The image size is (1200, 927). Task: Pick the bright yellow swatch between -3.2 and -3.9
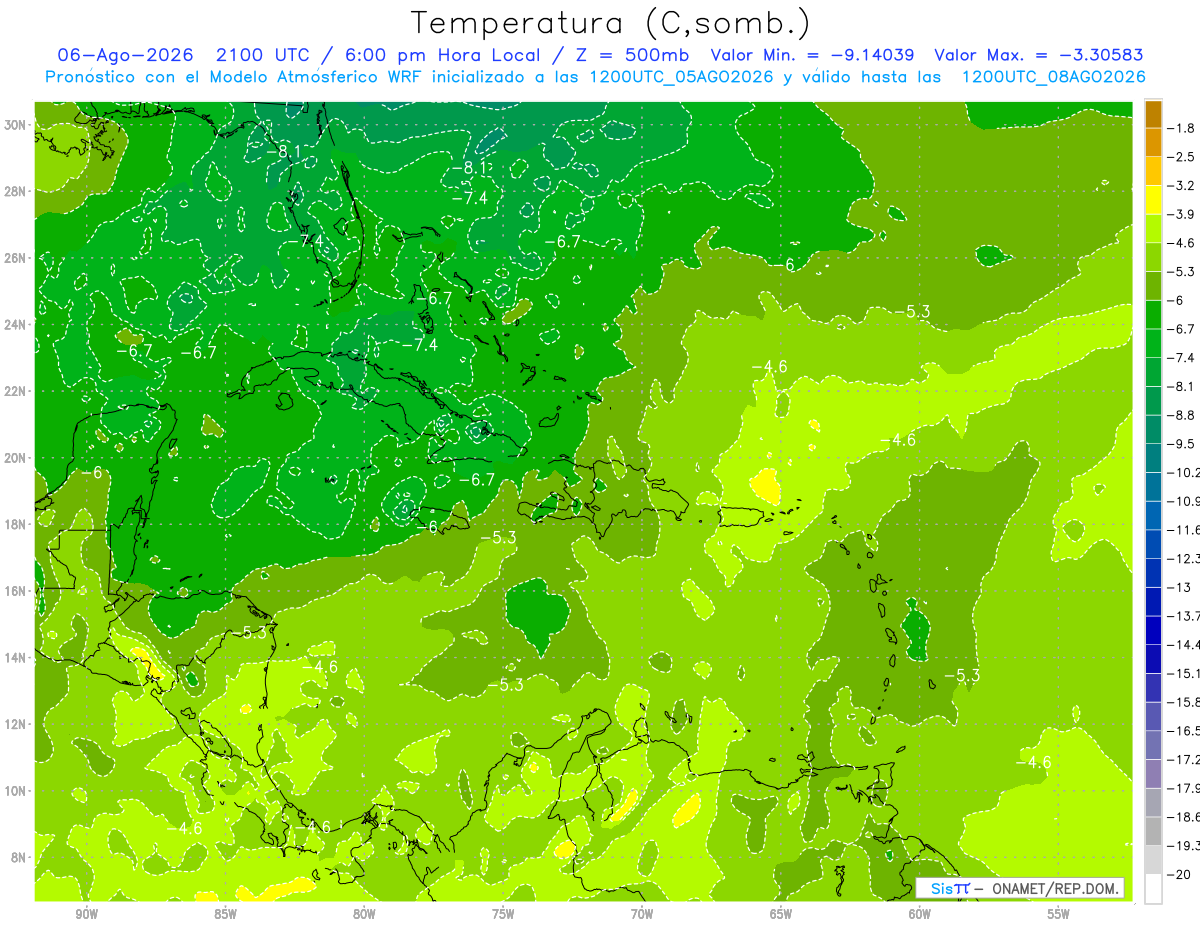(1153, 199)
